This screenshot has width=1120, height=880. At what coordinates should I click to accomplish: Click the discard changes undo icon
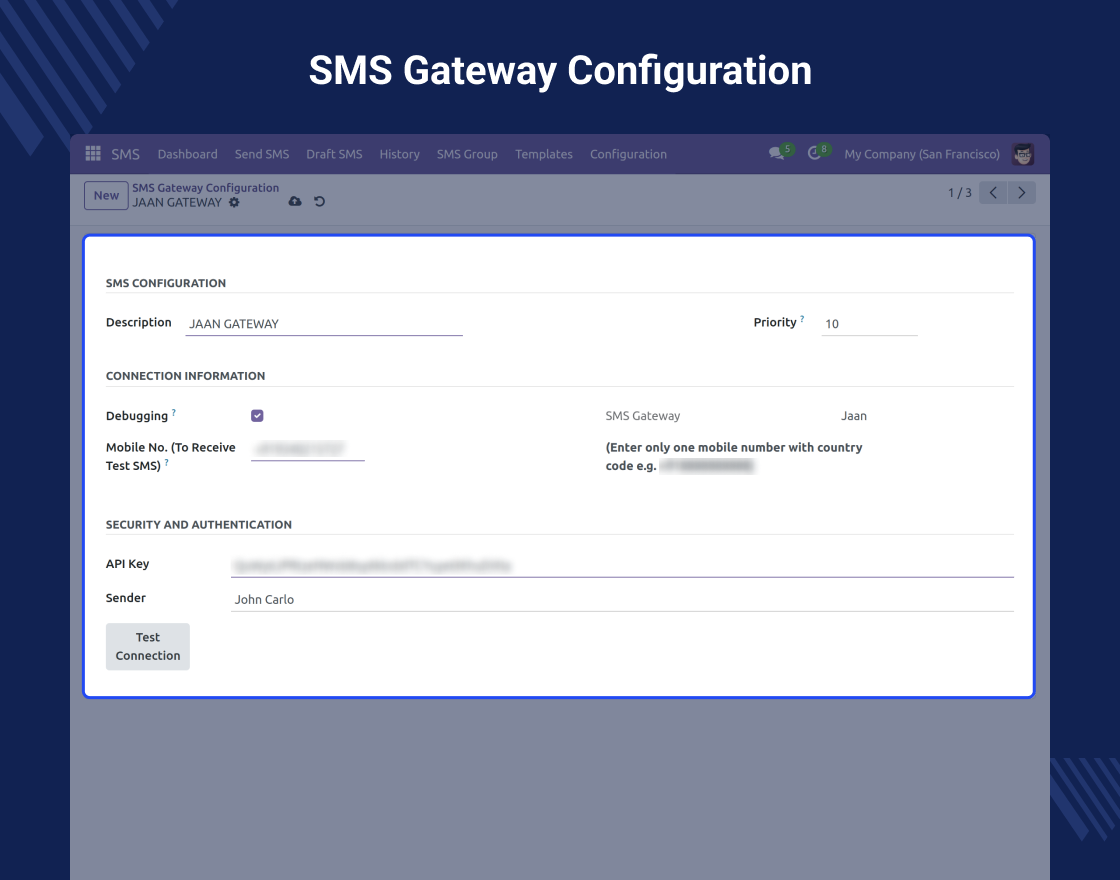tap(320, 202)
